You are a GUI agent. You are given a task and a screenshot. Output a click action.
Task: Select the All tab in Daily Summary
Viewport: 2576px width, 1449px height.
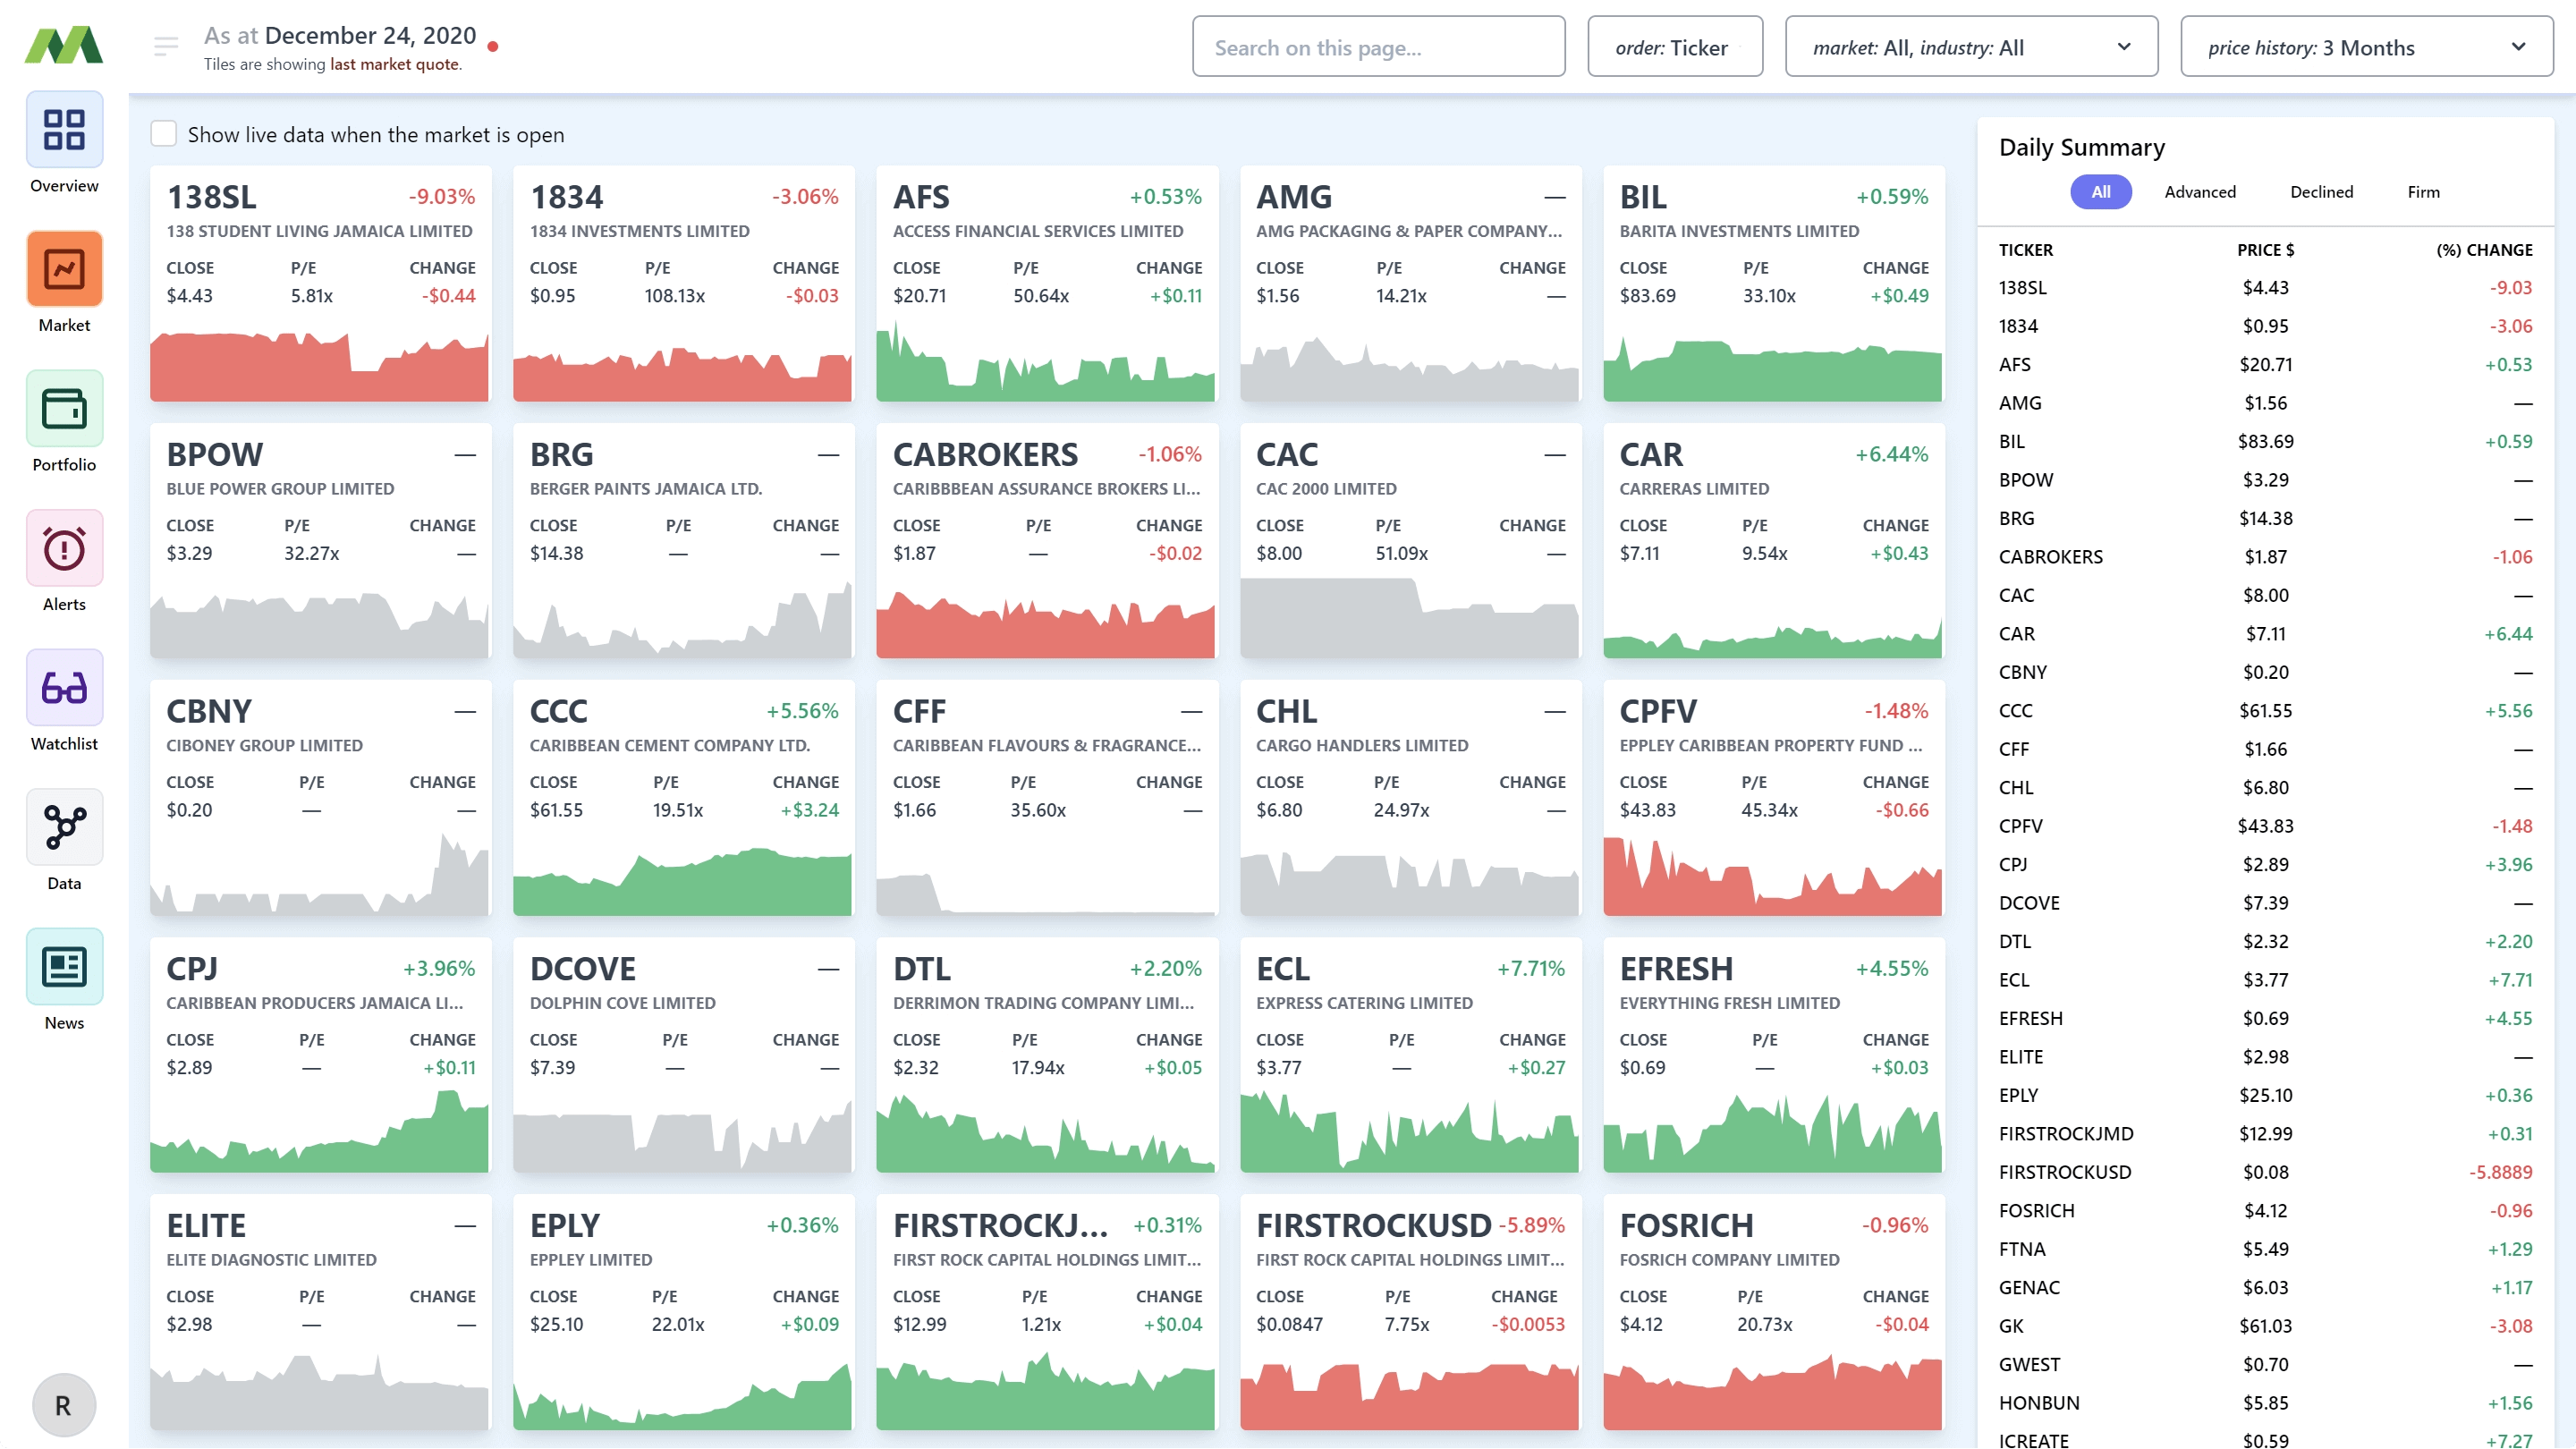2101,192
